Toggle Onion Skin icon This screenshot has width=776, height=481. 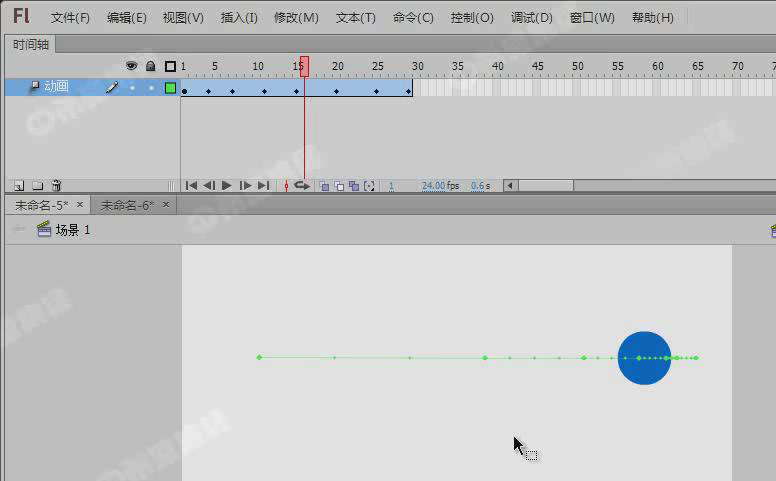[325, 186]
